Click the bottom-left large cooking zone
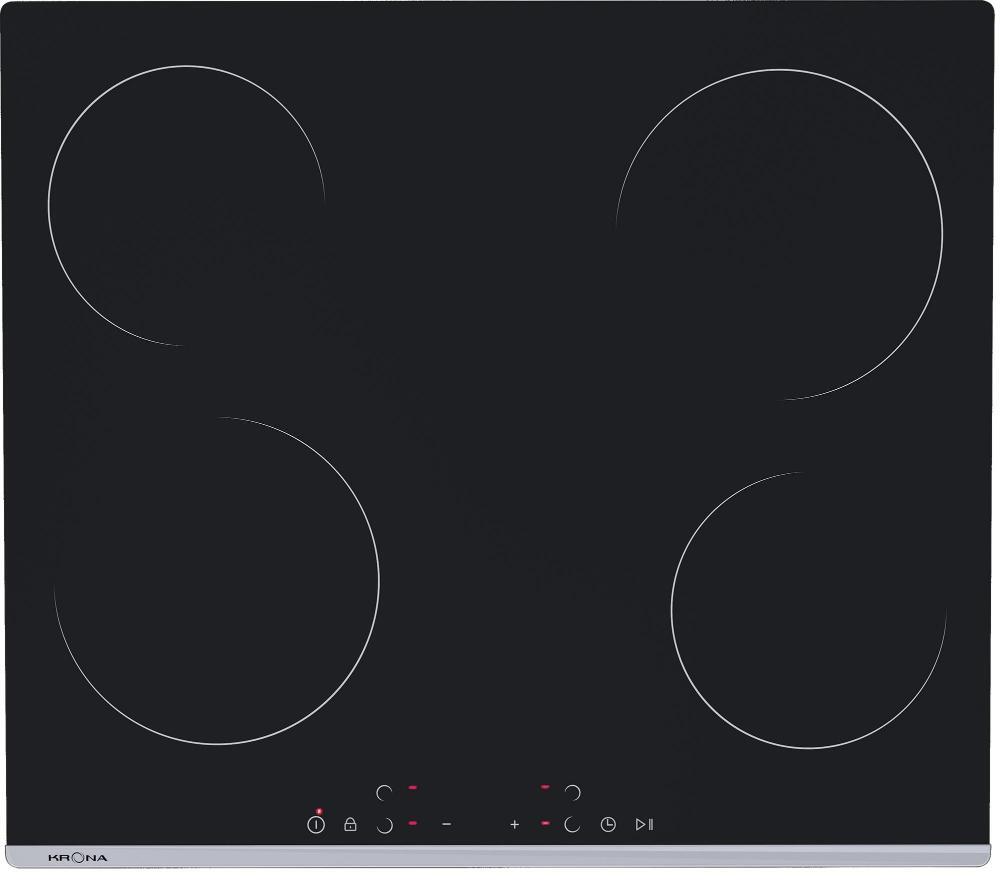 [x=217, y=580]
